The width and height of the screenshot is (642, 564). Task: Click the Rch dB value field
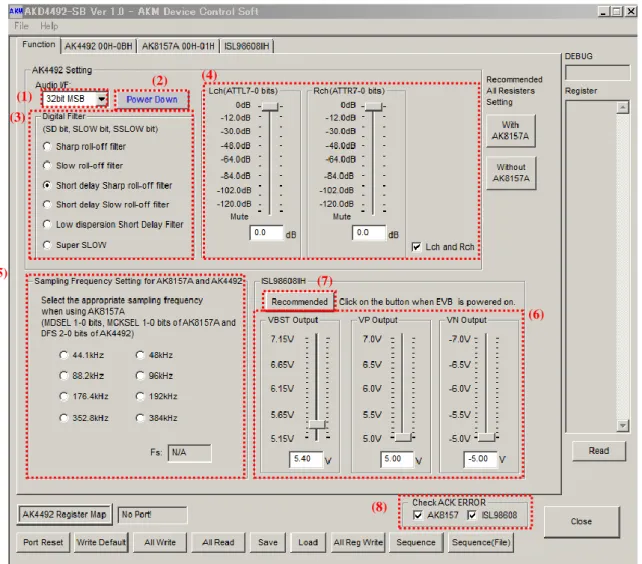pos(368,233)
